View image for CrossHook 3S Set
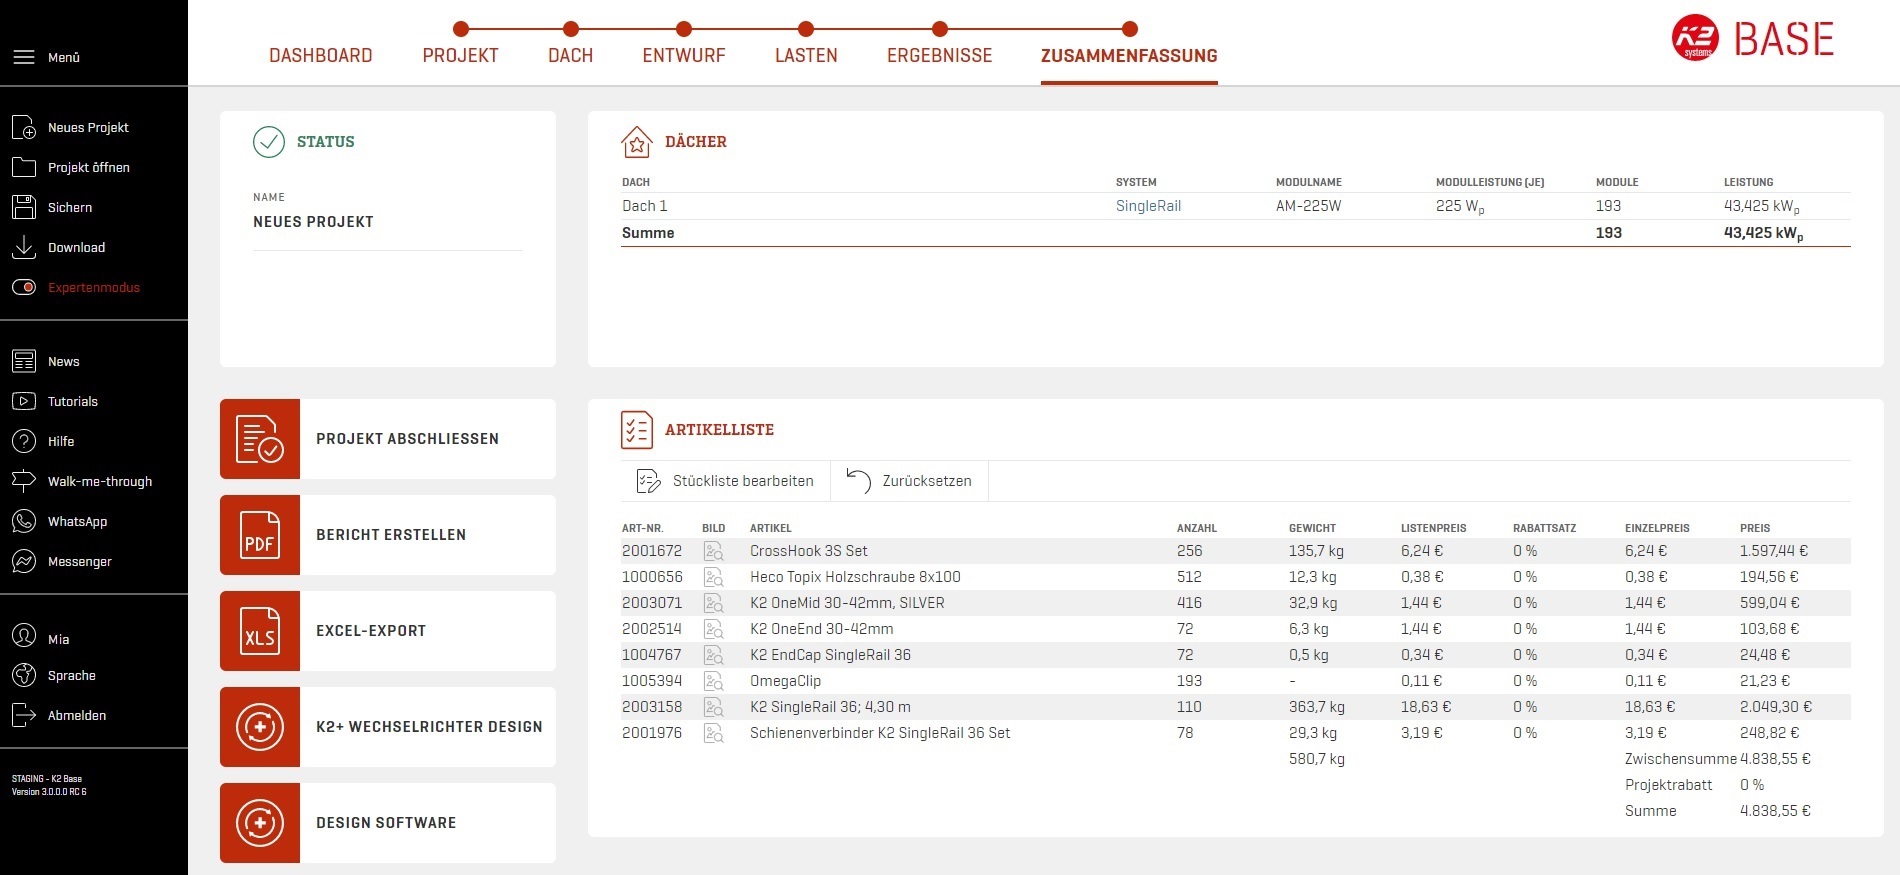This screenshot has height=875, width=1900. point(713,551)
